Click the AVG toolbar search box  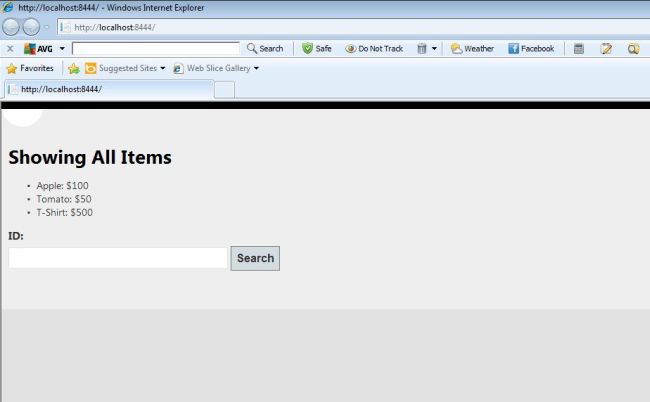(156, 48)
